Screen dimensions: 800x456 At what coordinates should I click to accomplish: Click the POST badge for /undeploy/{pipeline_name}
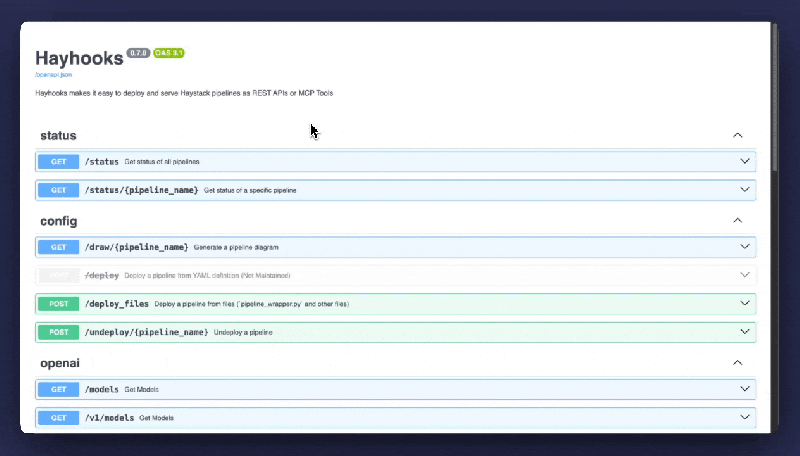59,333
